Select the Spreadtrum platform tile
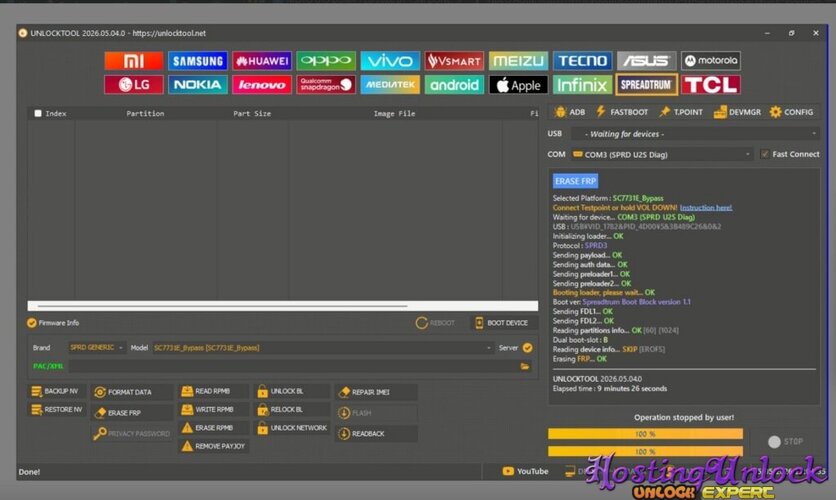This screenshot has height=500, width=836. [646, 85]
